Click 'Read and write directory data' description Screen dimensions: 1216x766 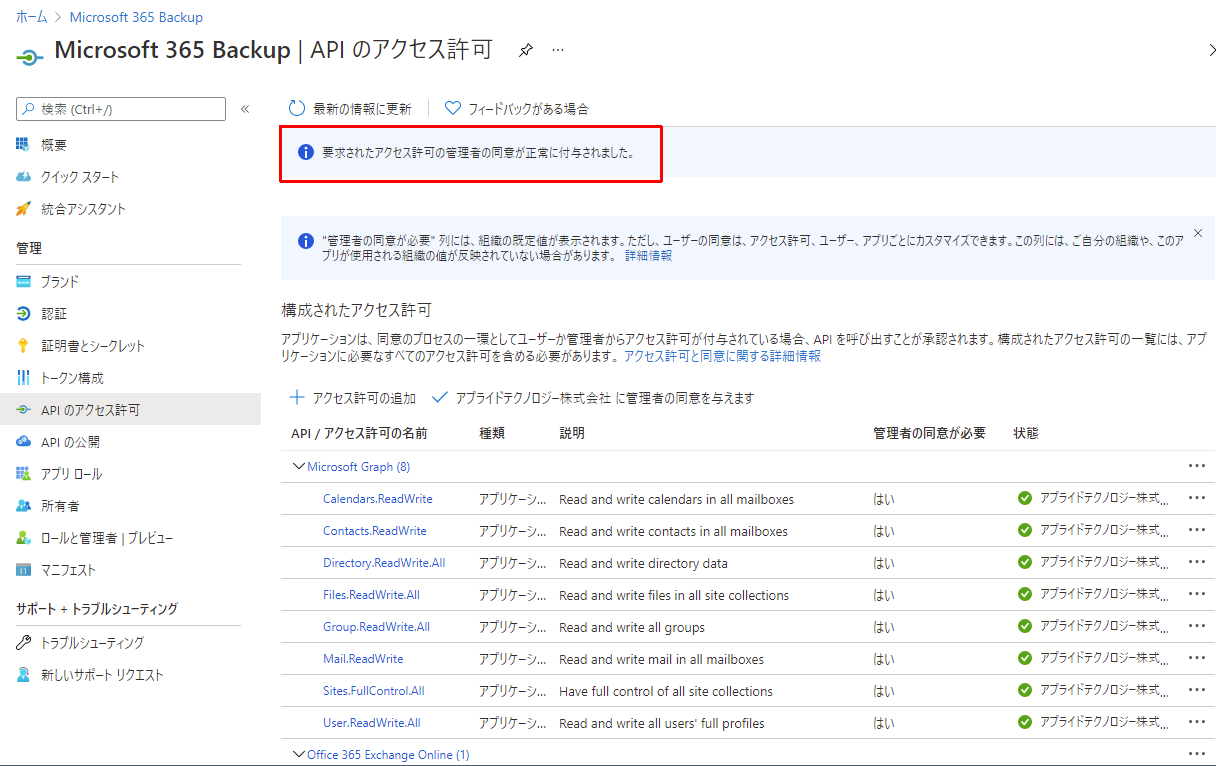click(643, 563)
